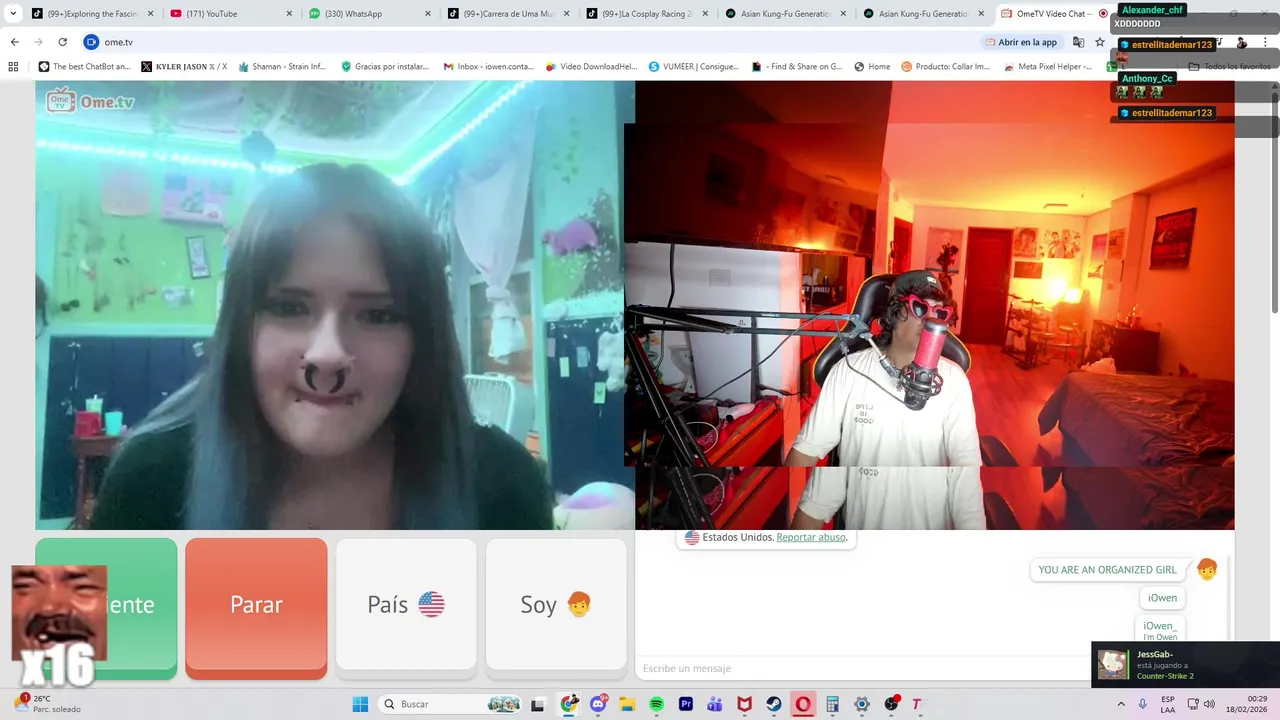Image resolution: width=1280 pixels, height=720 pixels.
Task: Click the taskbar Buscar search box
Action: click(x=452, y=704)
